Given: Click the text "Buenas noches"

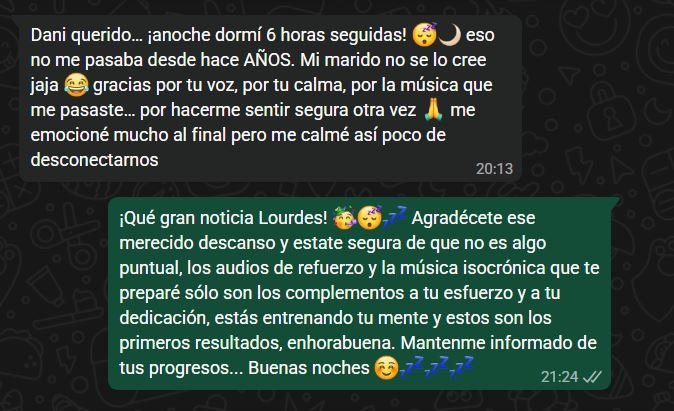Looking at the screenshot, I should (309, 368).
